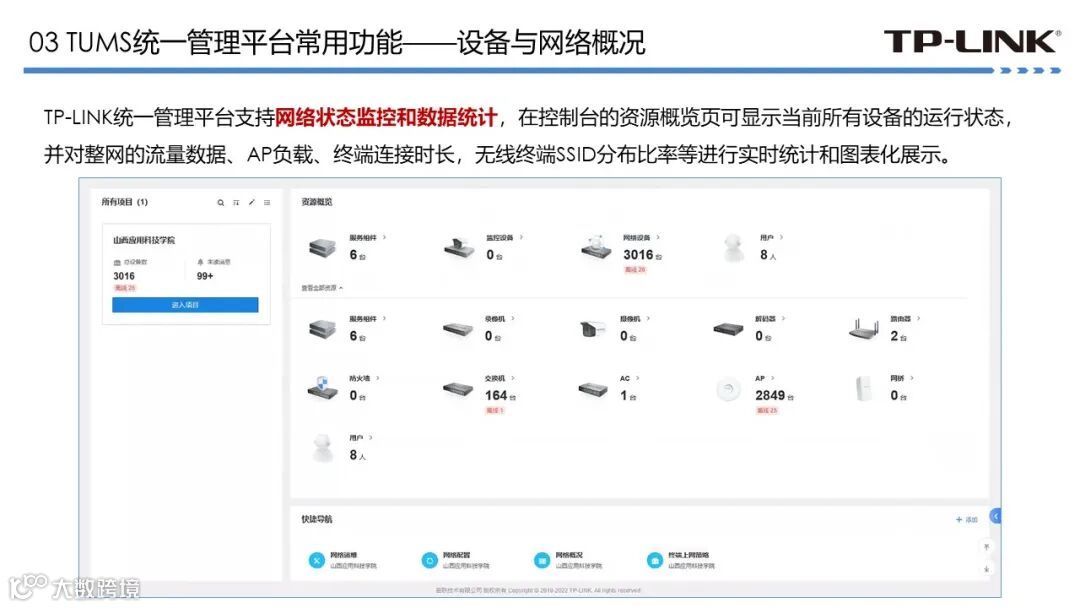Image resolution: width=1080 pixels, height=608 pixels.
Task: Click the 路由器 router icon with antennas
Action: (x=864, y=329)
